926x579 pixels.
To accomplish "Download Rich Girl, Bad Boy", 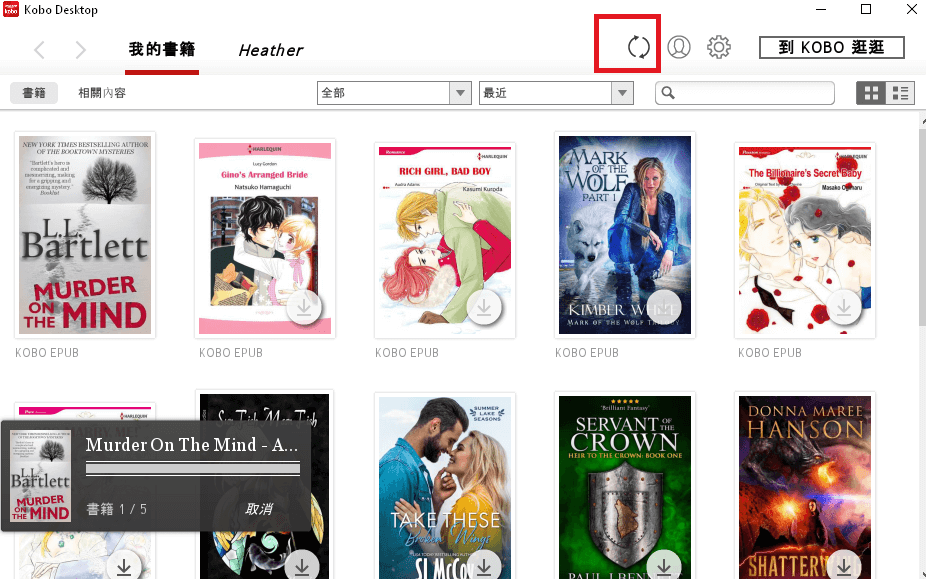I will point(484,307).
